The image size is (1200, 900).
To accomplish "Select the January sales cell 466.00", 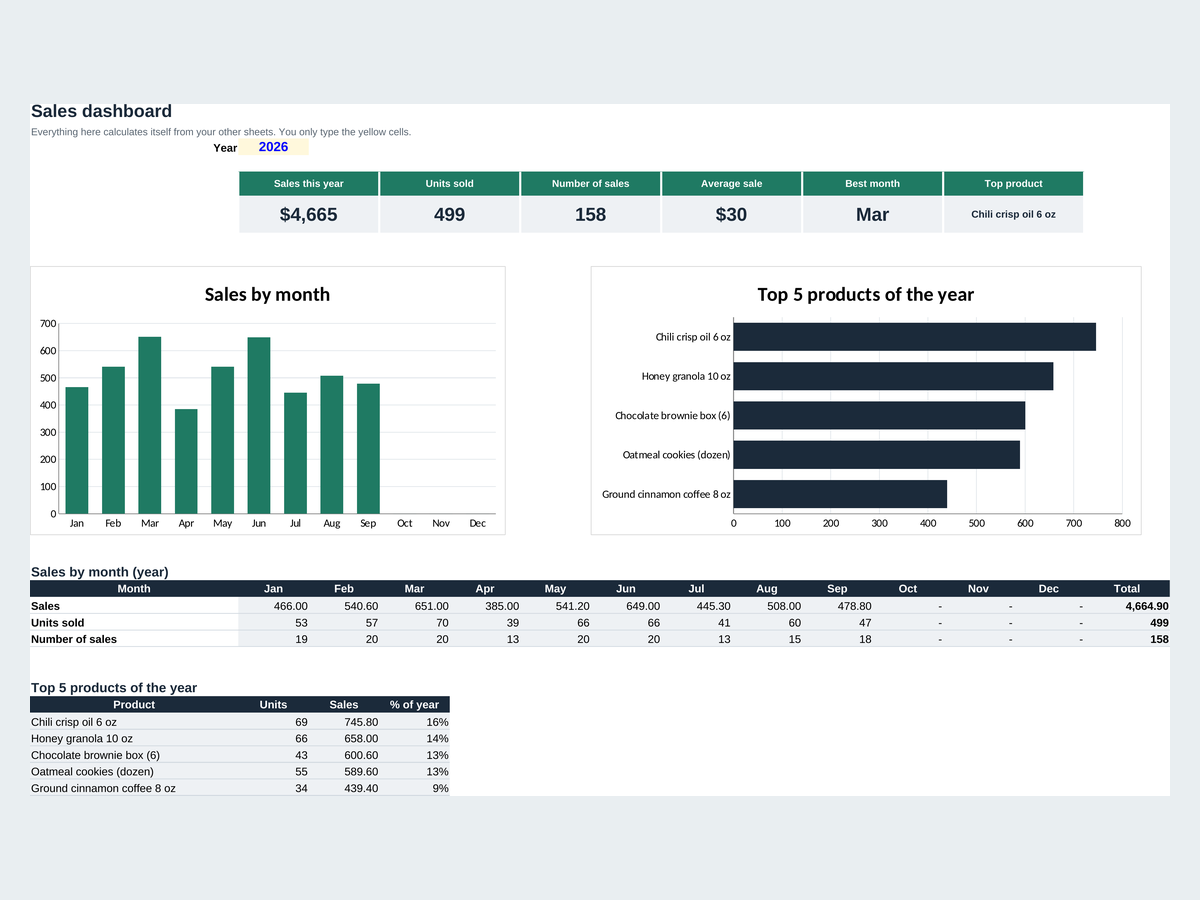I will (274, 606).
